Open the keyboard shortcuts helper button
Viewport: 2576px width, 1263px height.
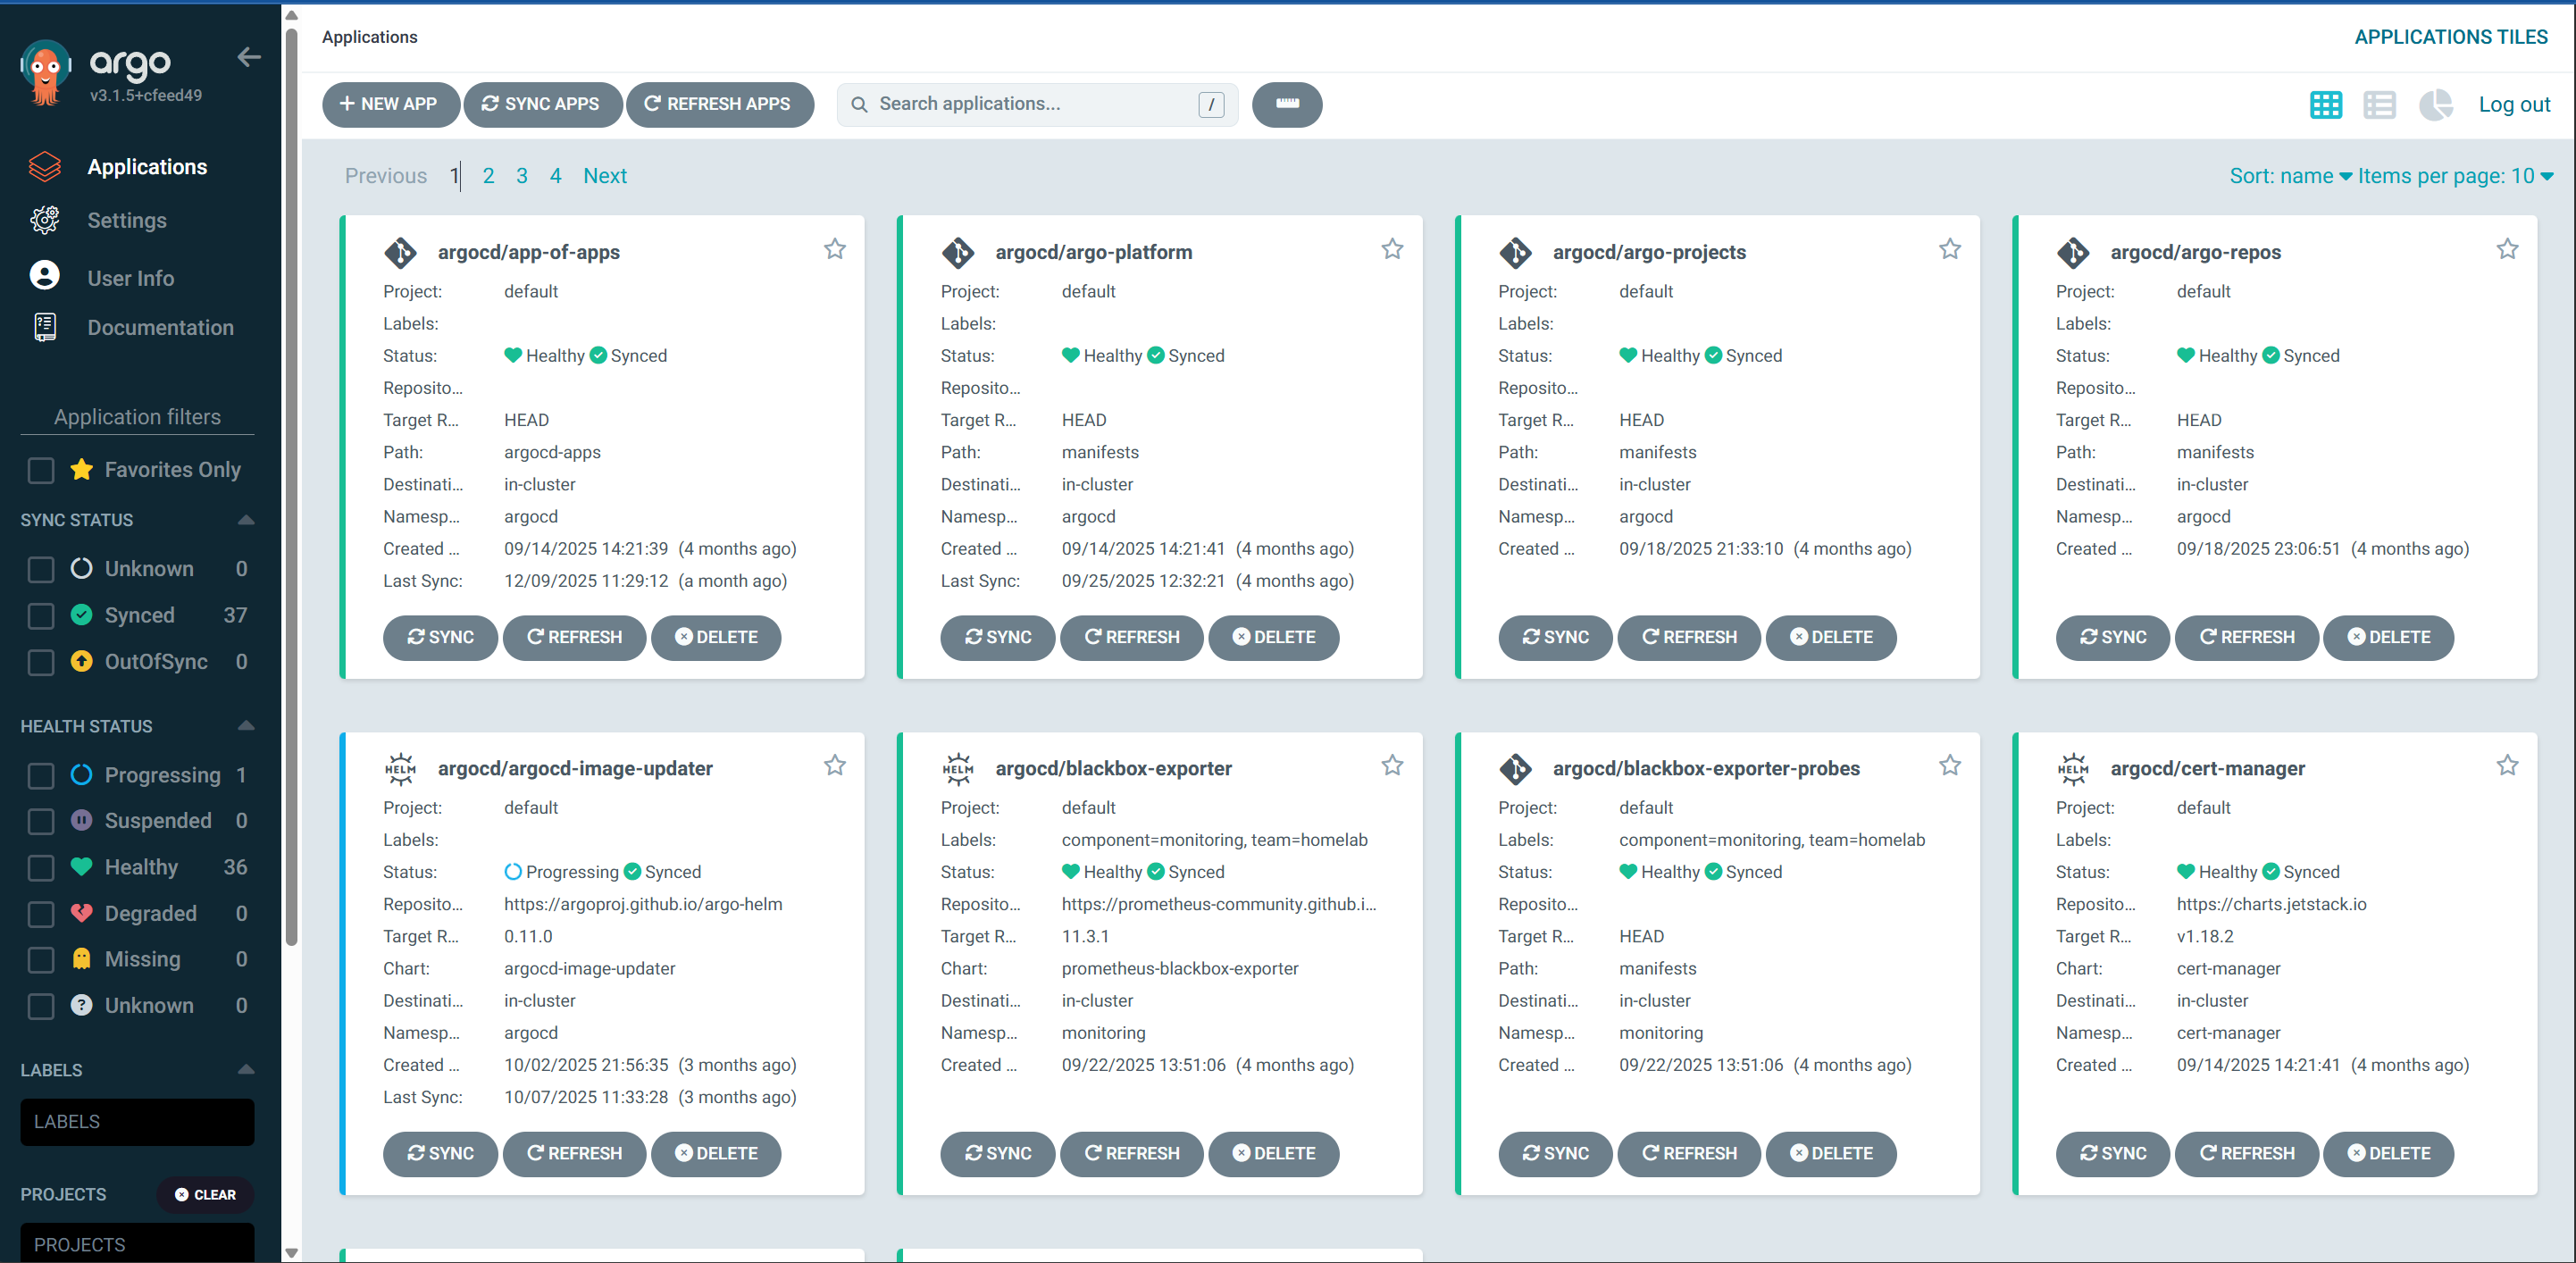(1286, 104)
